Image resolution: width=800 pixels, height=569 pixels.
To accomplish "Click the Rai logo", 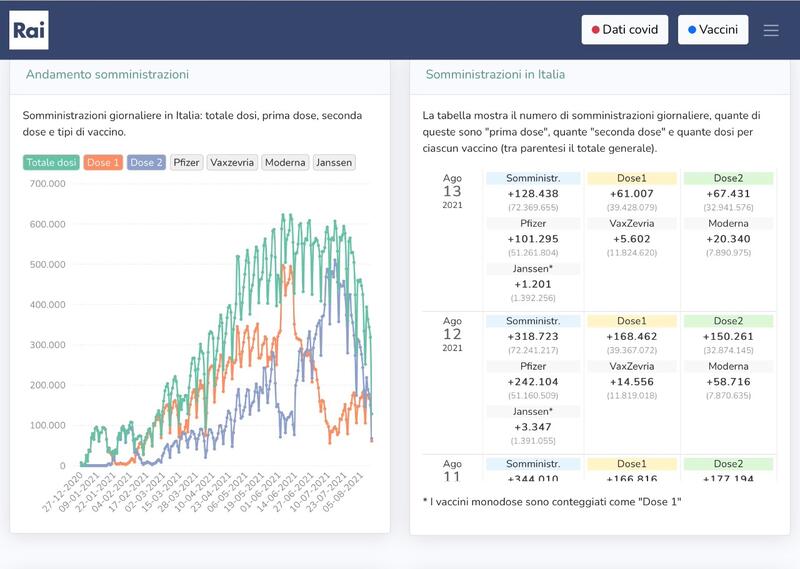I will 29,30.
